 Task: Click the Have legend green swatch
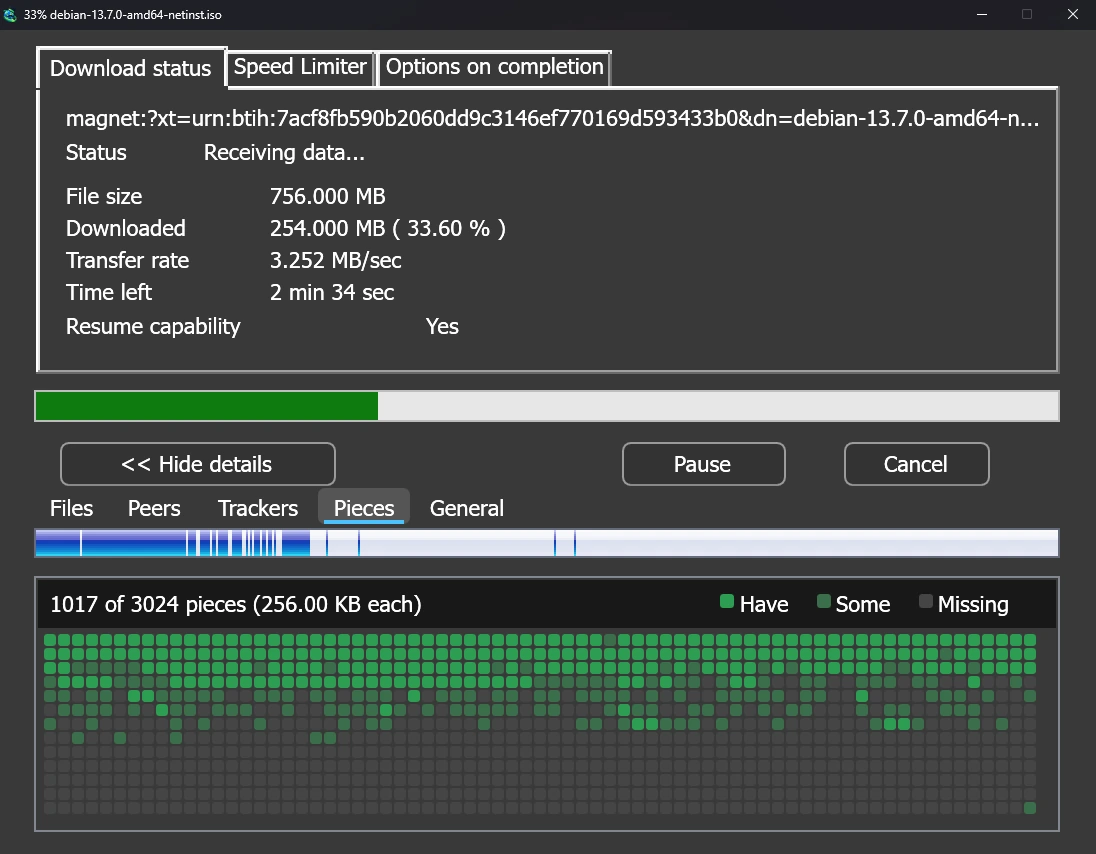[726, 601]
